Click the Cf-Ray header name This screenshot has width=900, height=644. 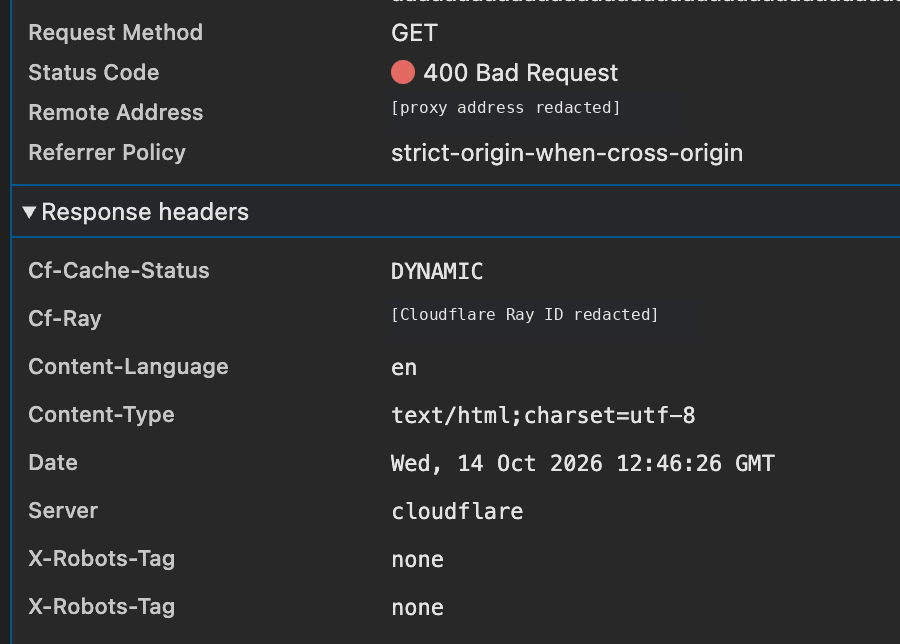tap(65, 319)
